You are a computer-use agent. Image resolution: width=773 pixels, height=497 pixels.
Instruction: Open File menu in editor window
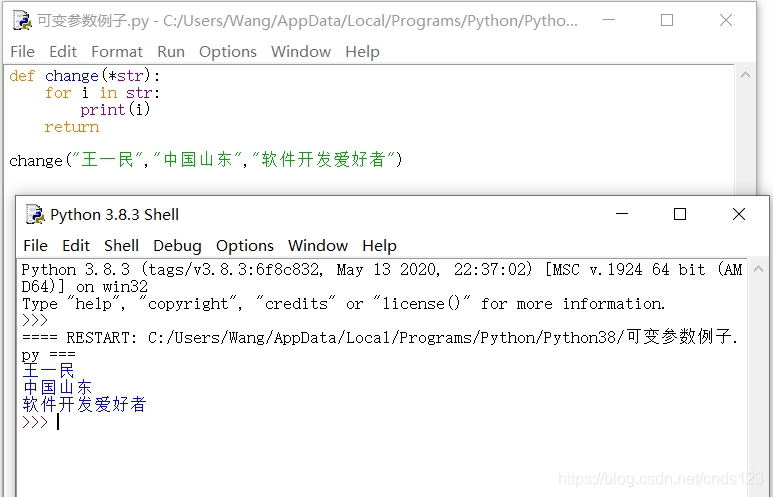[22, 52]
